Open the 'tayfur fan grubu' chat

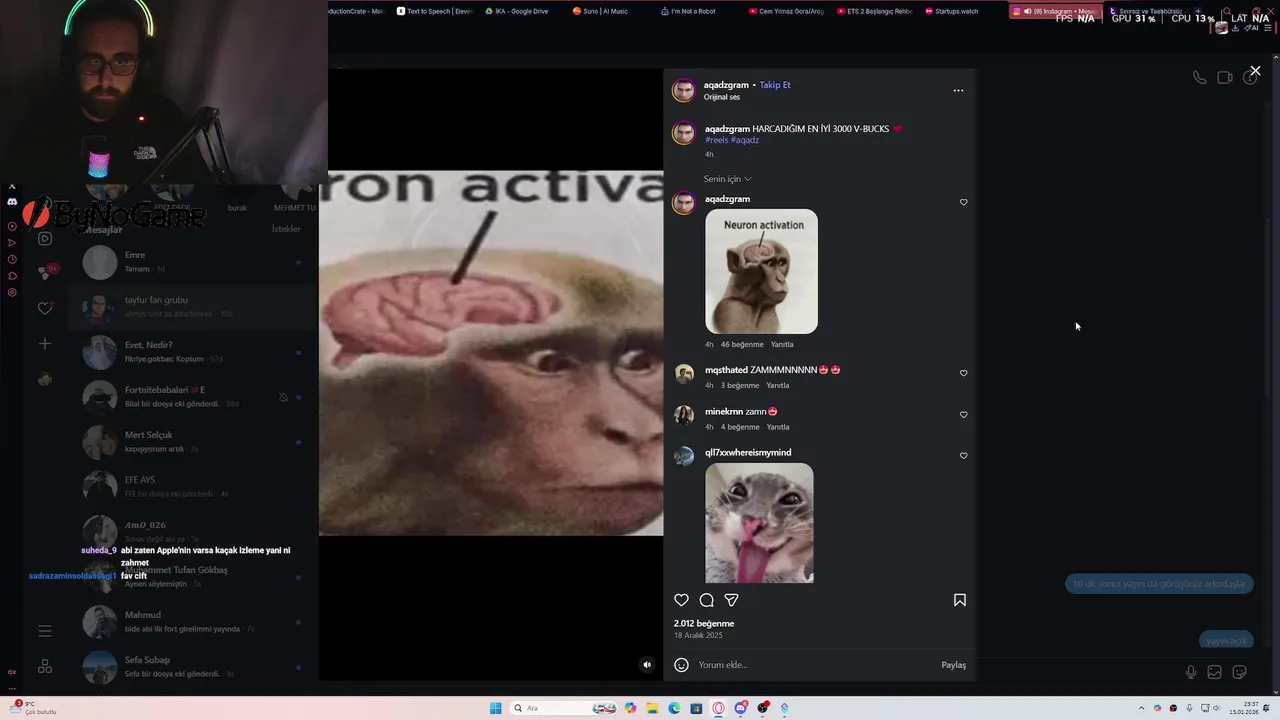pyautogui.click(x=193, y=307)
